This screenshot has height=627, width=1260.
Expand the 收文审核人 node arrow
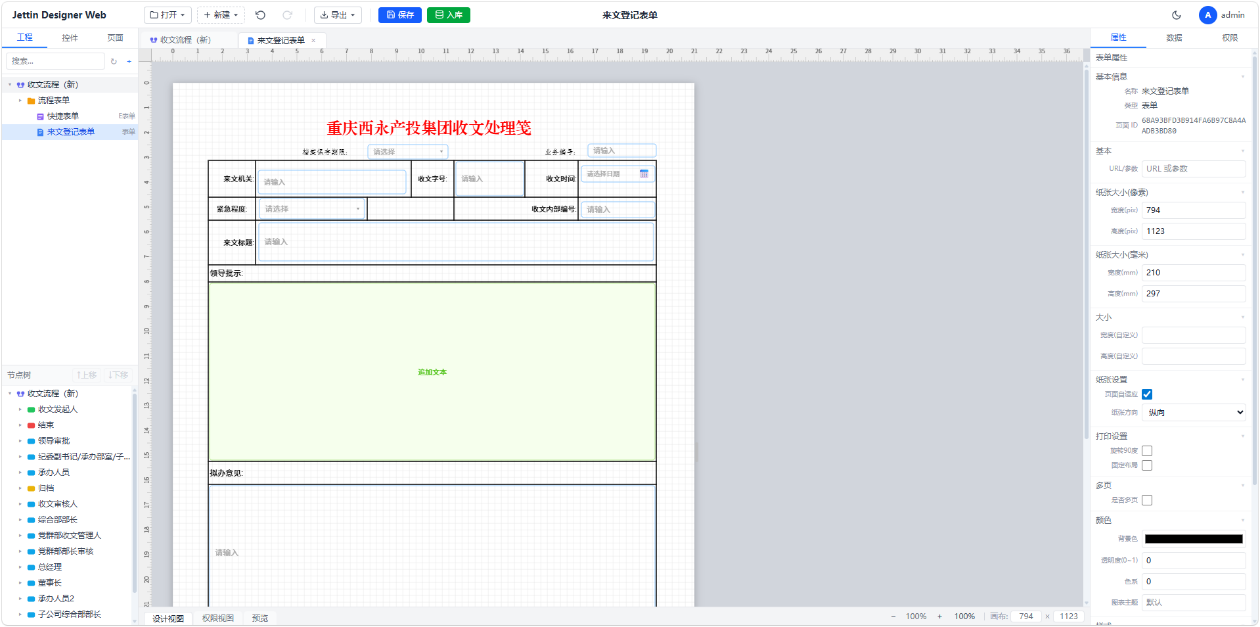(x=20, y=504)
